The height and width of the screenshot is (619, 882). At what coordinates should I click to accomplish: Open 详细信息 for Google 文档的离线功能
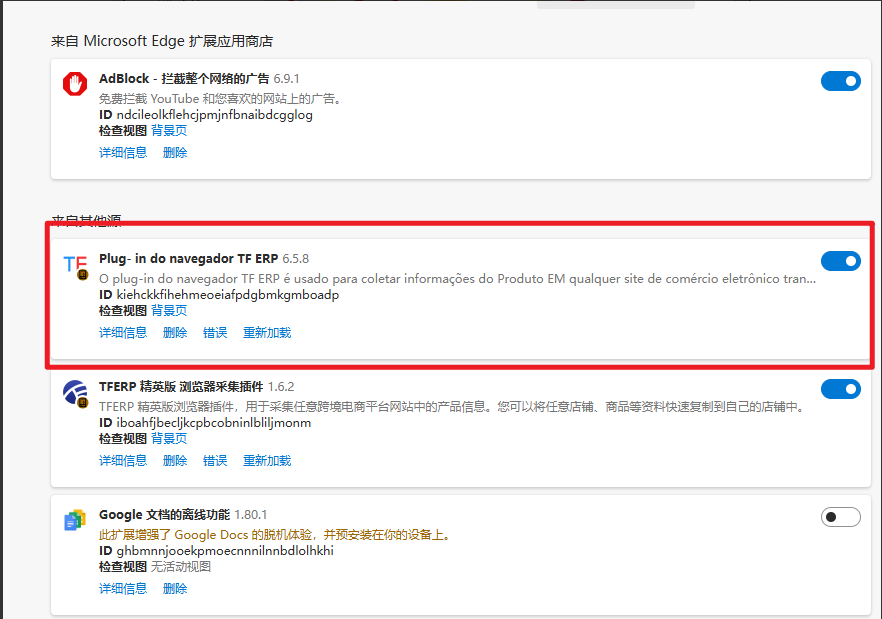[123, 588]
